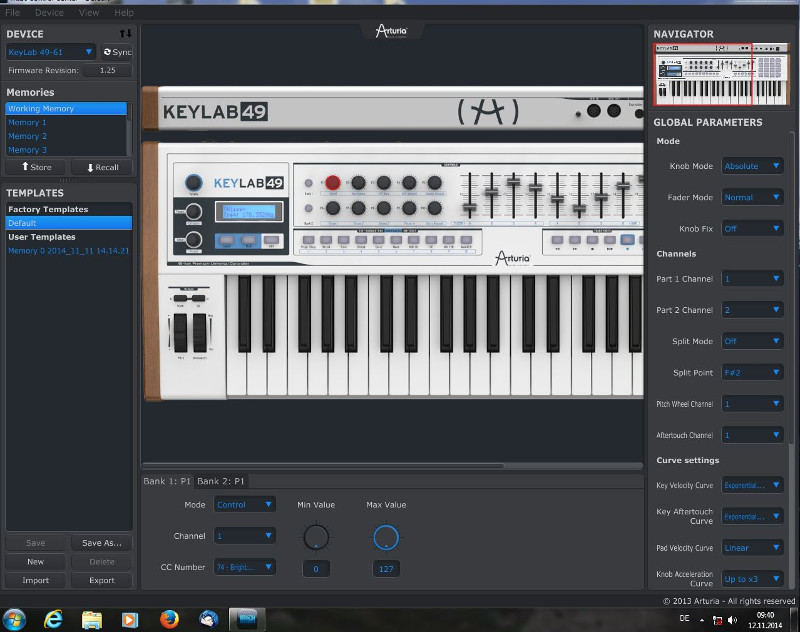The height and width of the screenshot is (632, 800).
Task: Open the Split Point dropdown
Action: point(752,372)
